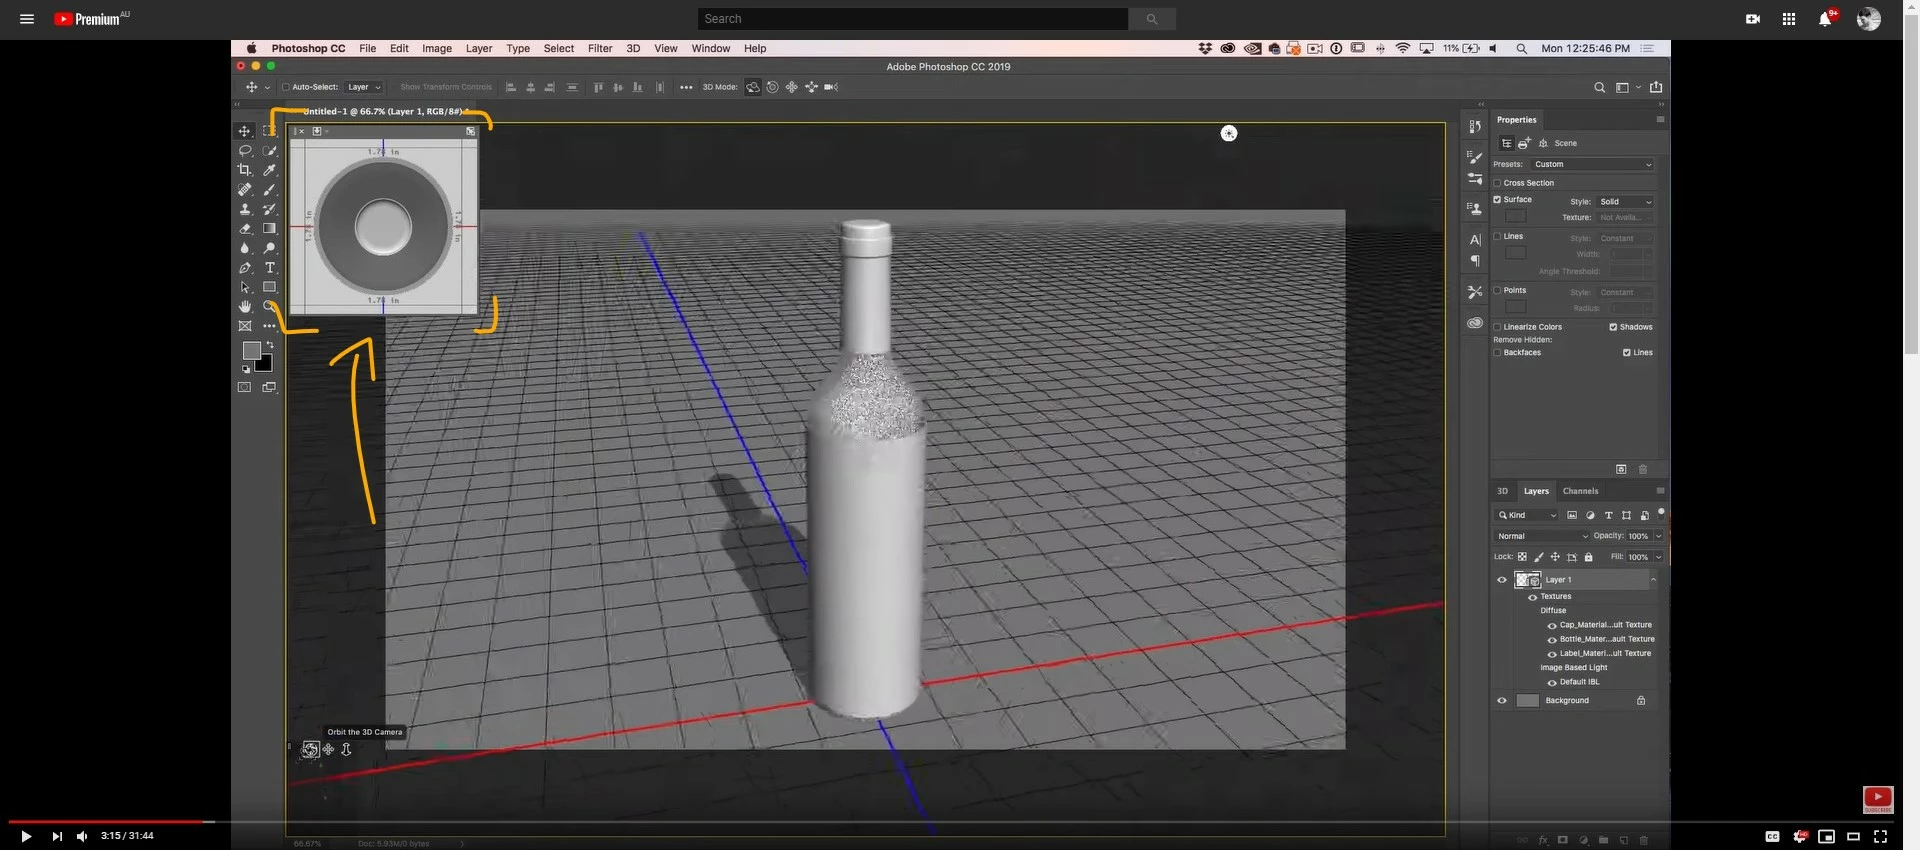Select the Dodge tool
The height and width of the screenshot is (850, 1920).
pyautogui.click(x=269, y=248)
